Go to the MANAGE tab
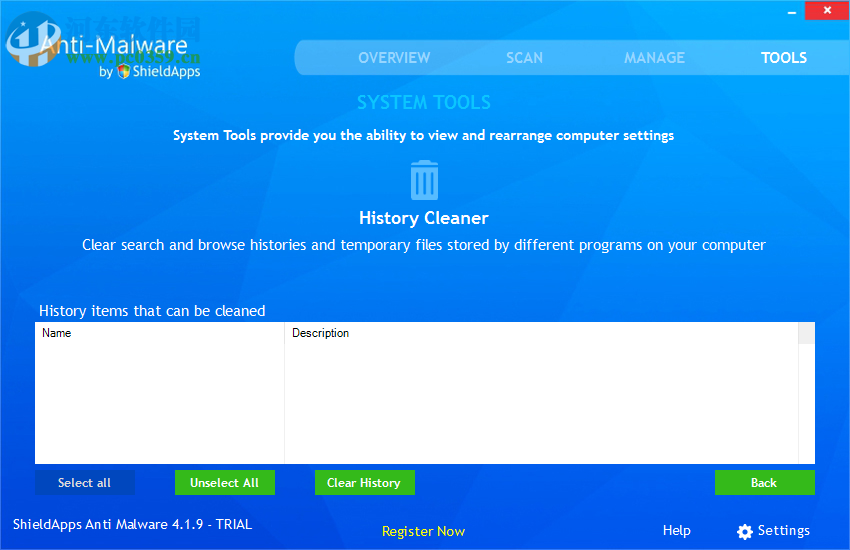850x550 pixels. point(654,58)
